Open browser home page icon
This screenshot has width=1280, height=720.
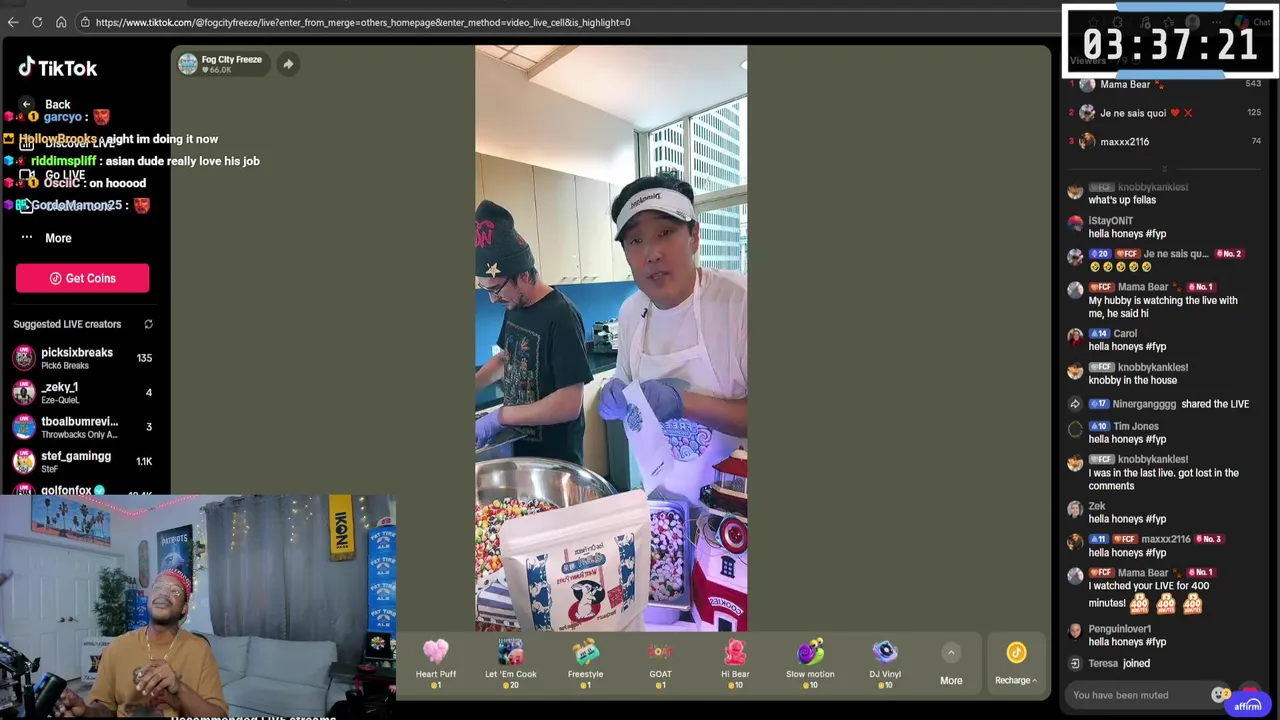point(61,22)
